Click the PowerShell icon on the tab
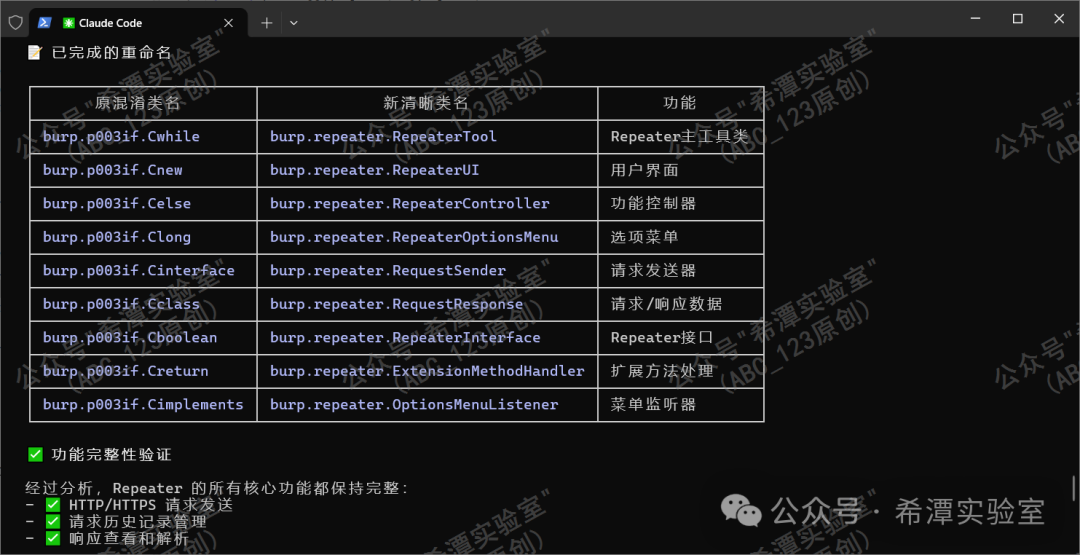 (45, 23)
